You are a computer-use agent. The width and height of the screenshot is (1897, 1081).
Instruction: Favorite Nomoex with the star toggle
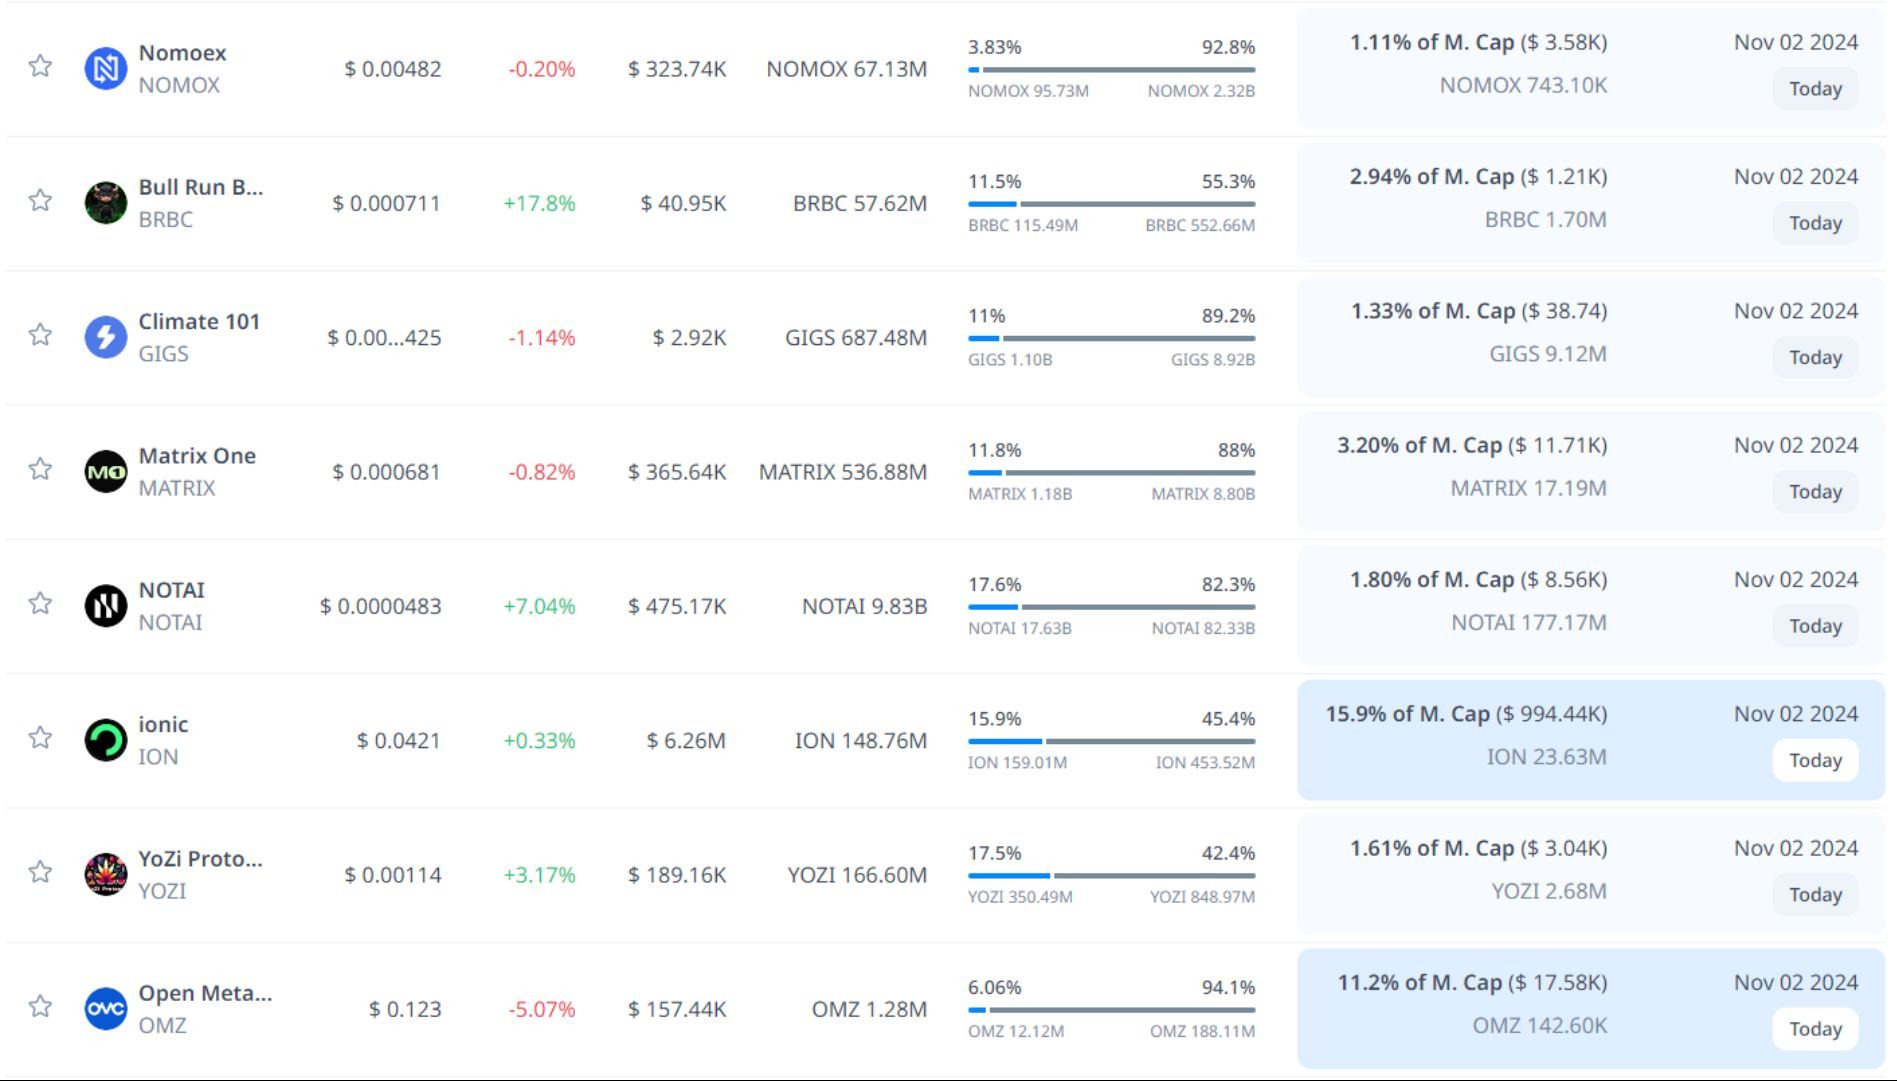point(40,66)
